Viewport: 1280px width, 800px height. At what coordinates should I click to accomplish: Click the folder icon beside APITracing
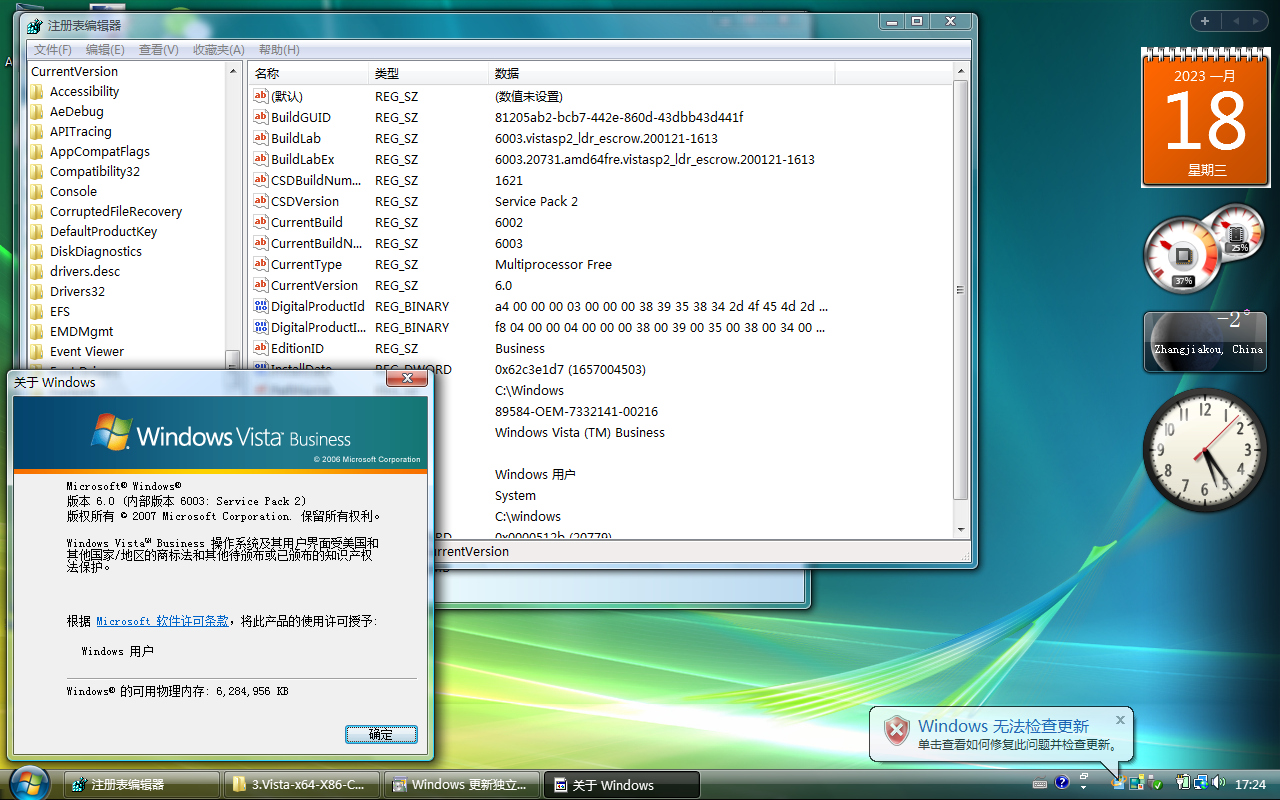tap(37, 131)
